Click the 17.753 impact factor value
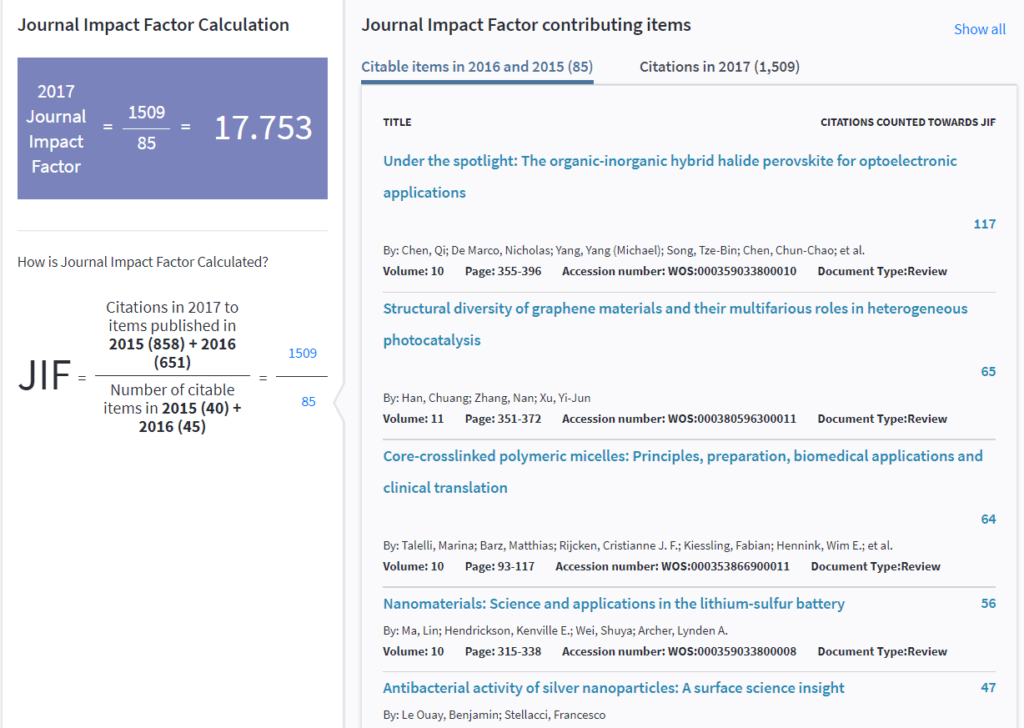Screen dimensions: 1024x728 263,128
